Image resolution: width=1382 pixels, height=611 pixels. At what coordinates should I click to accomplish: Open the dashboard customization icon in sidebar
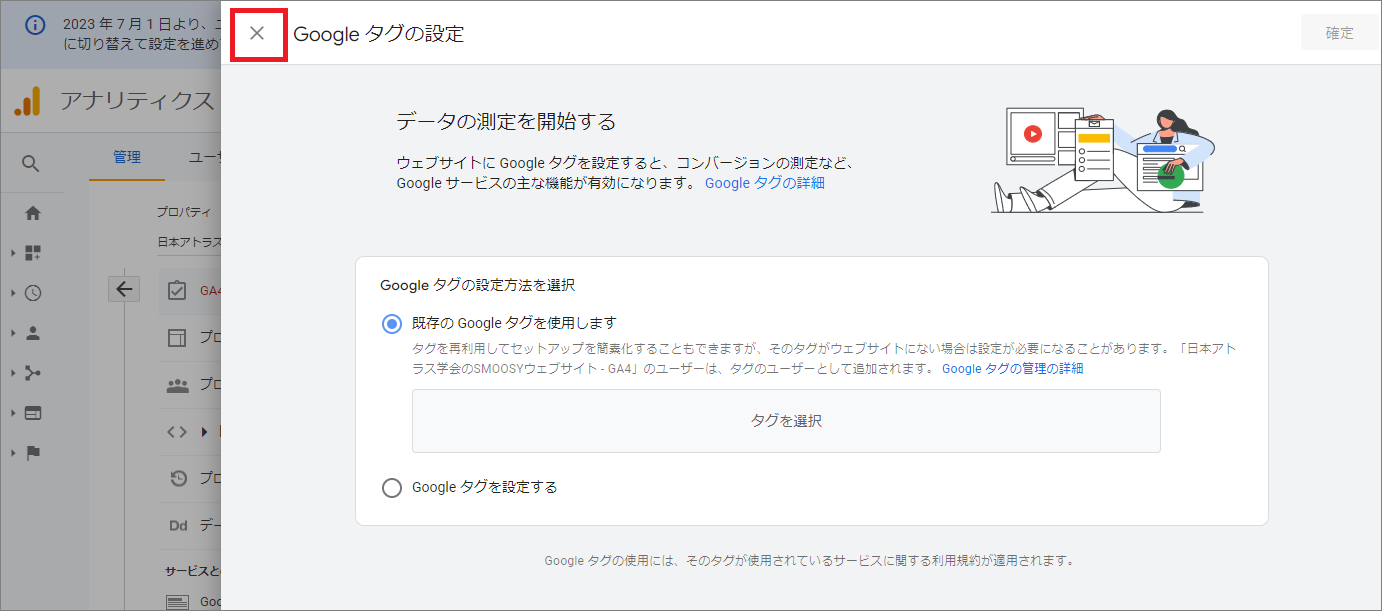point(33,253)
